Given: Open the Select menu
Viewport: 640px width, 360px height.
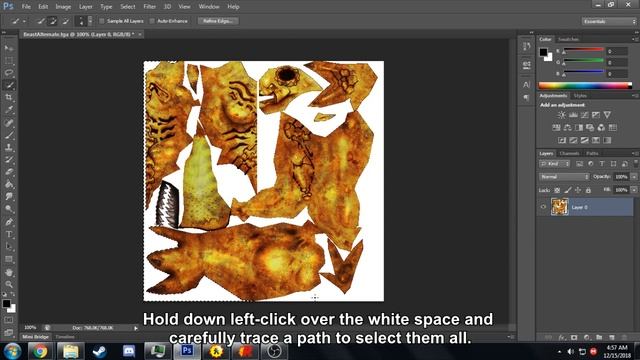Looking at the screenshot, I should pyautogui.click(x=128, y=7).
